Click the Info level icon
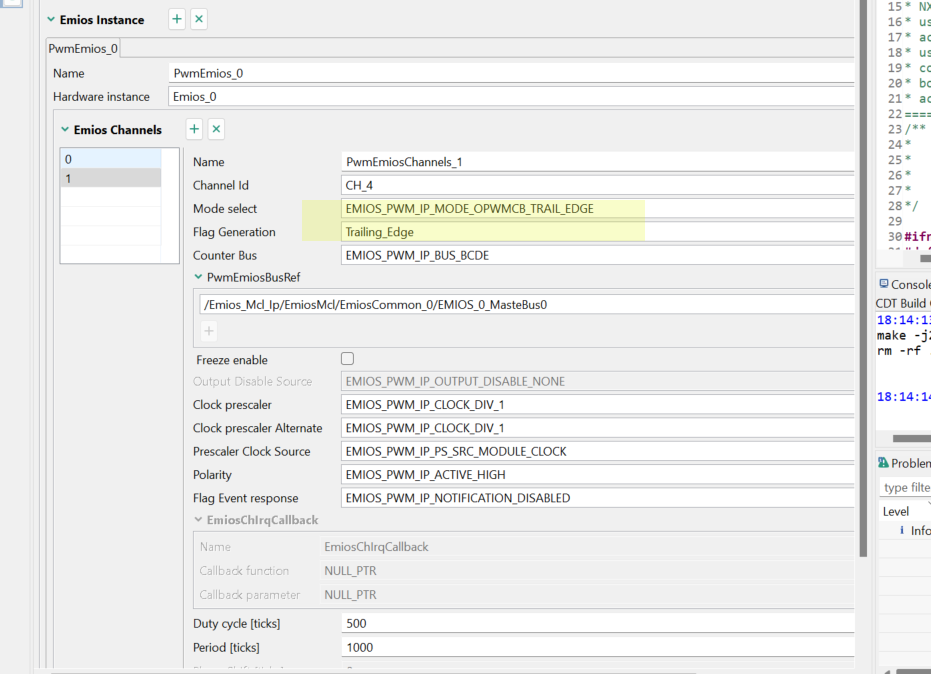Viewport: 931px width, 674px height. tap(901, 531)
